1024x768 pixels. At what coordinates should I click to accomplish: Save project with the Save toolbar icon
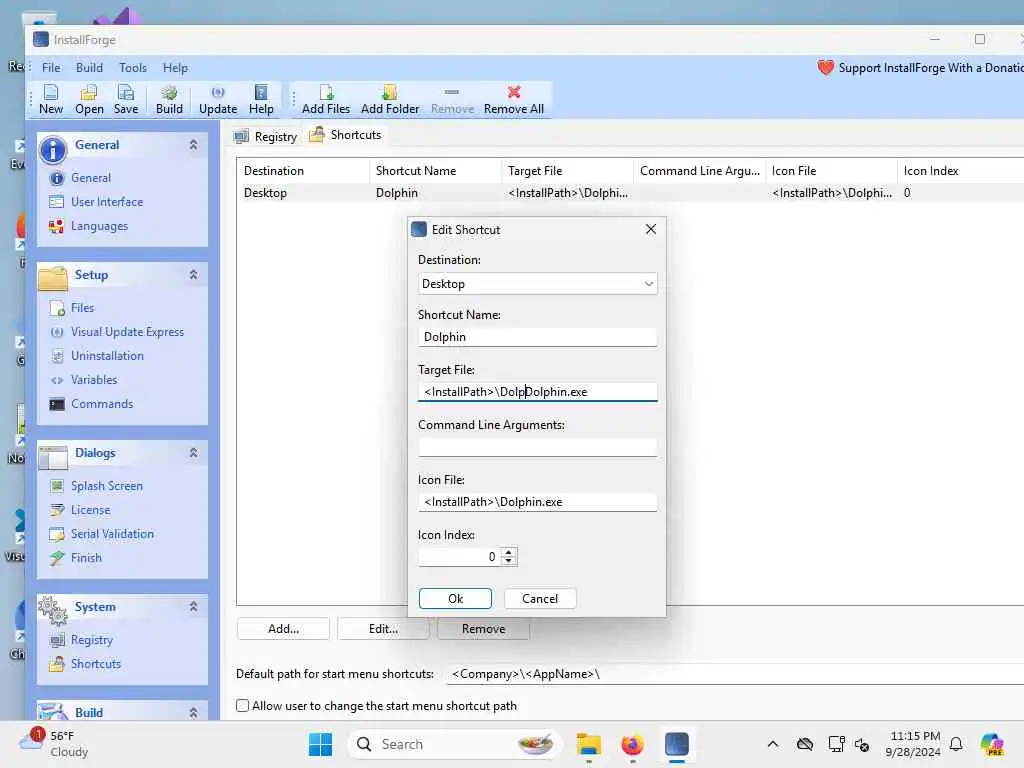pyautogui.click(x=126, y=99)
